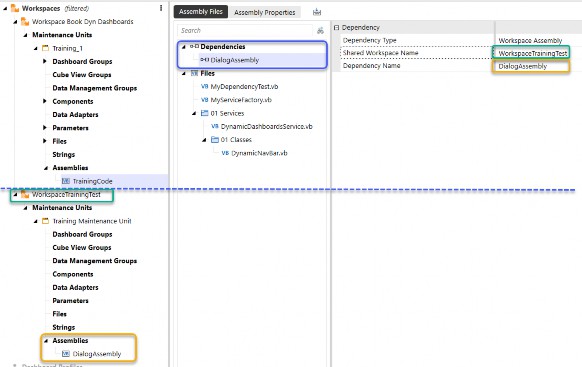Select Cube View Groups under Training_1
Screen dimensions: 582x367
click(82, 75)
